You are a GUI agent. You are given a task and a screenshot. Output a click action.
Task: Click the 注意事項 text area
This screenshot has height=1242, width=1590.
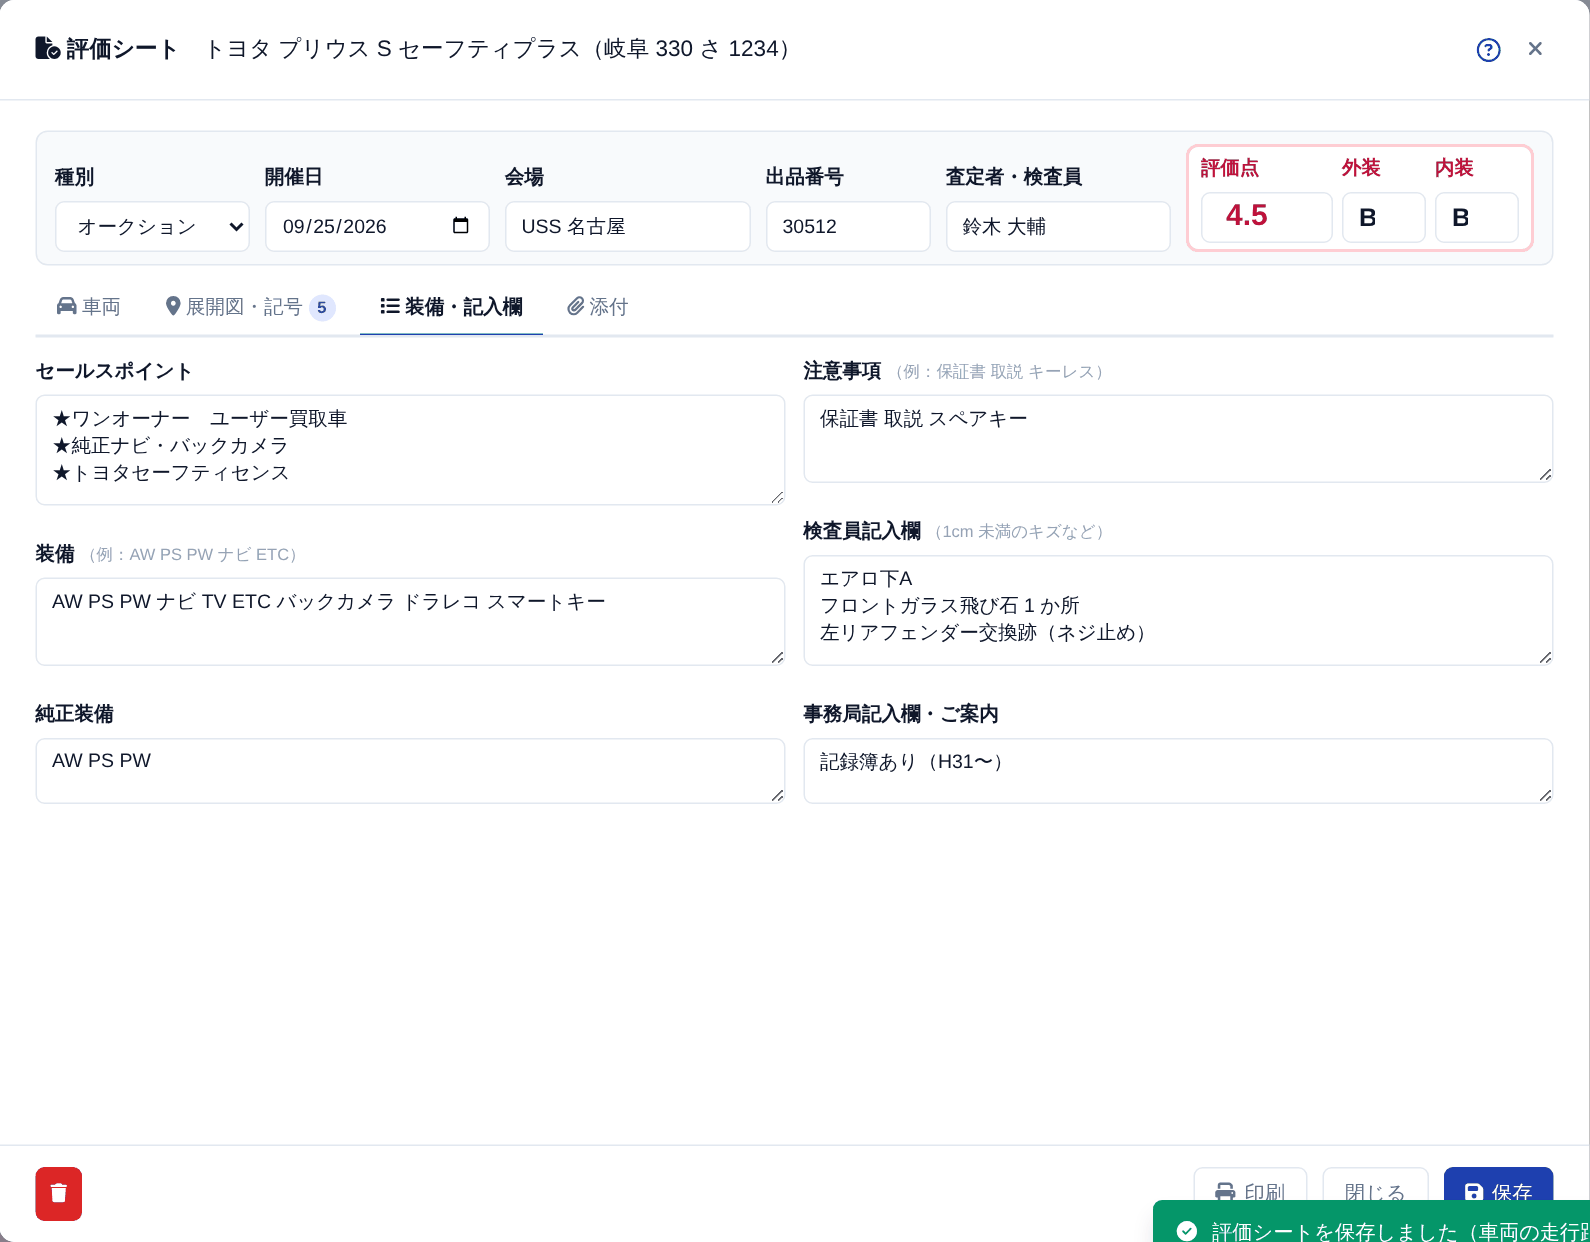(x=1178, y=439)
